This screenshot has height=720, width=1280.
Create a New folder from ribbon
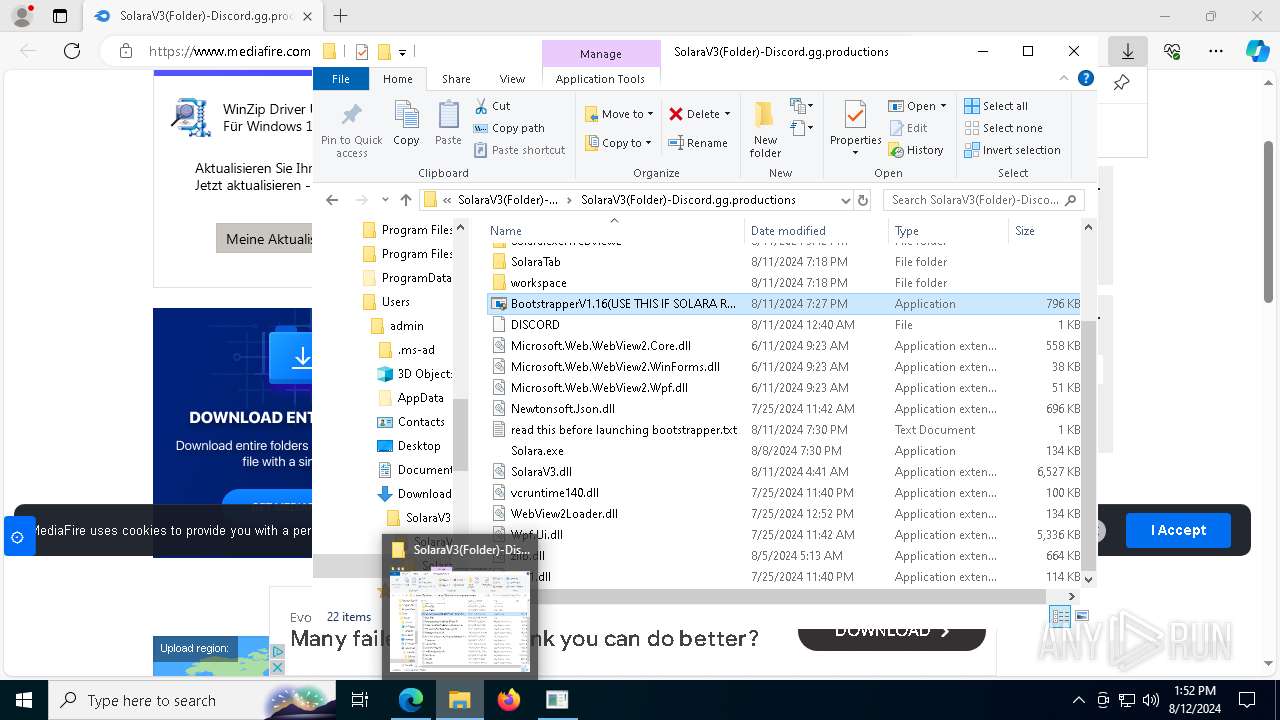click(765, 128)
